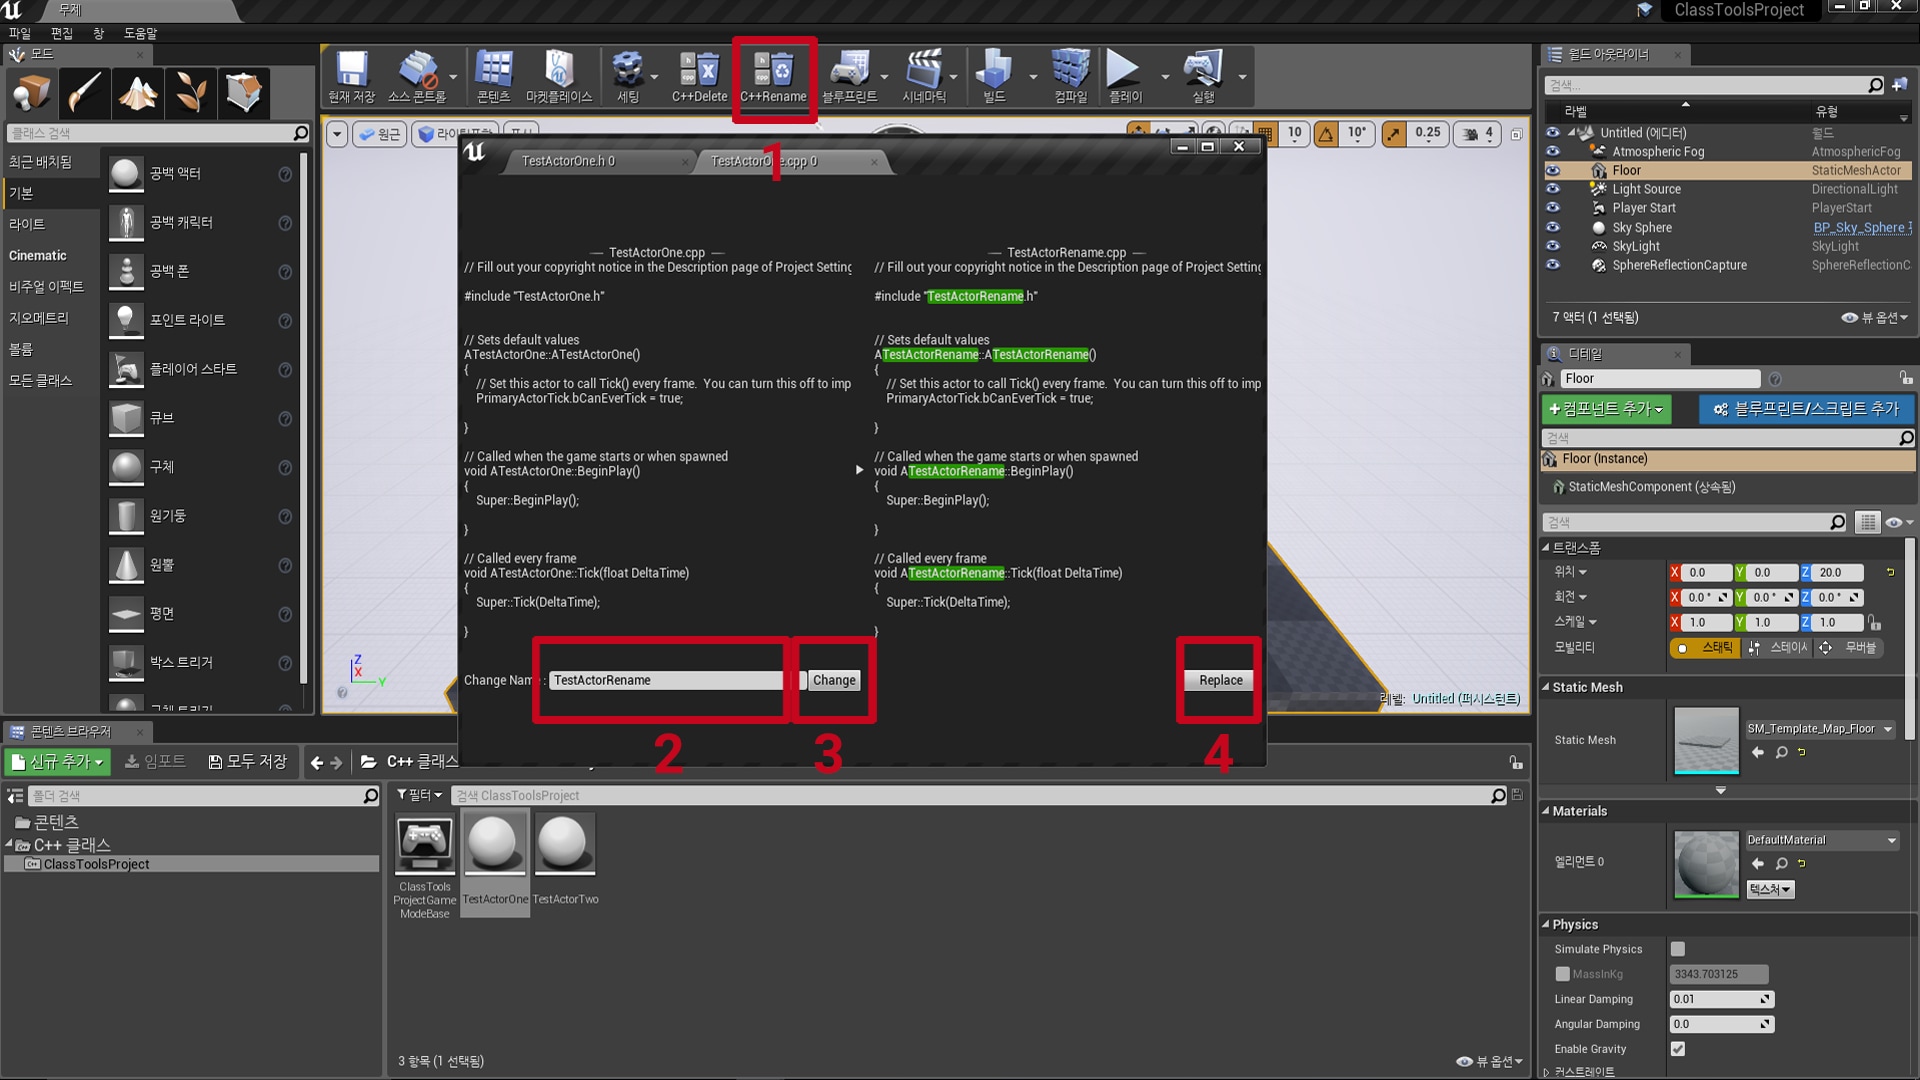Select the Foliage mode icon
This screenshot has height=1080, width=1920.
[x=191, y=93]
